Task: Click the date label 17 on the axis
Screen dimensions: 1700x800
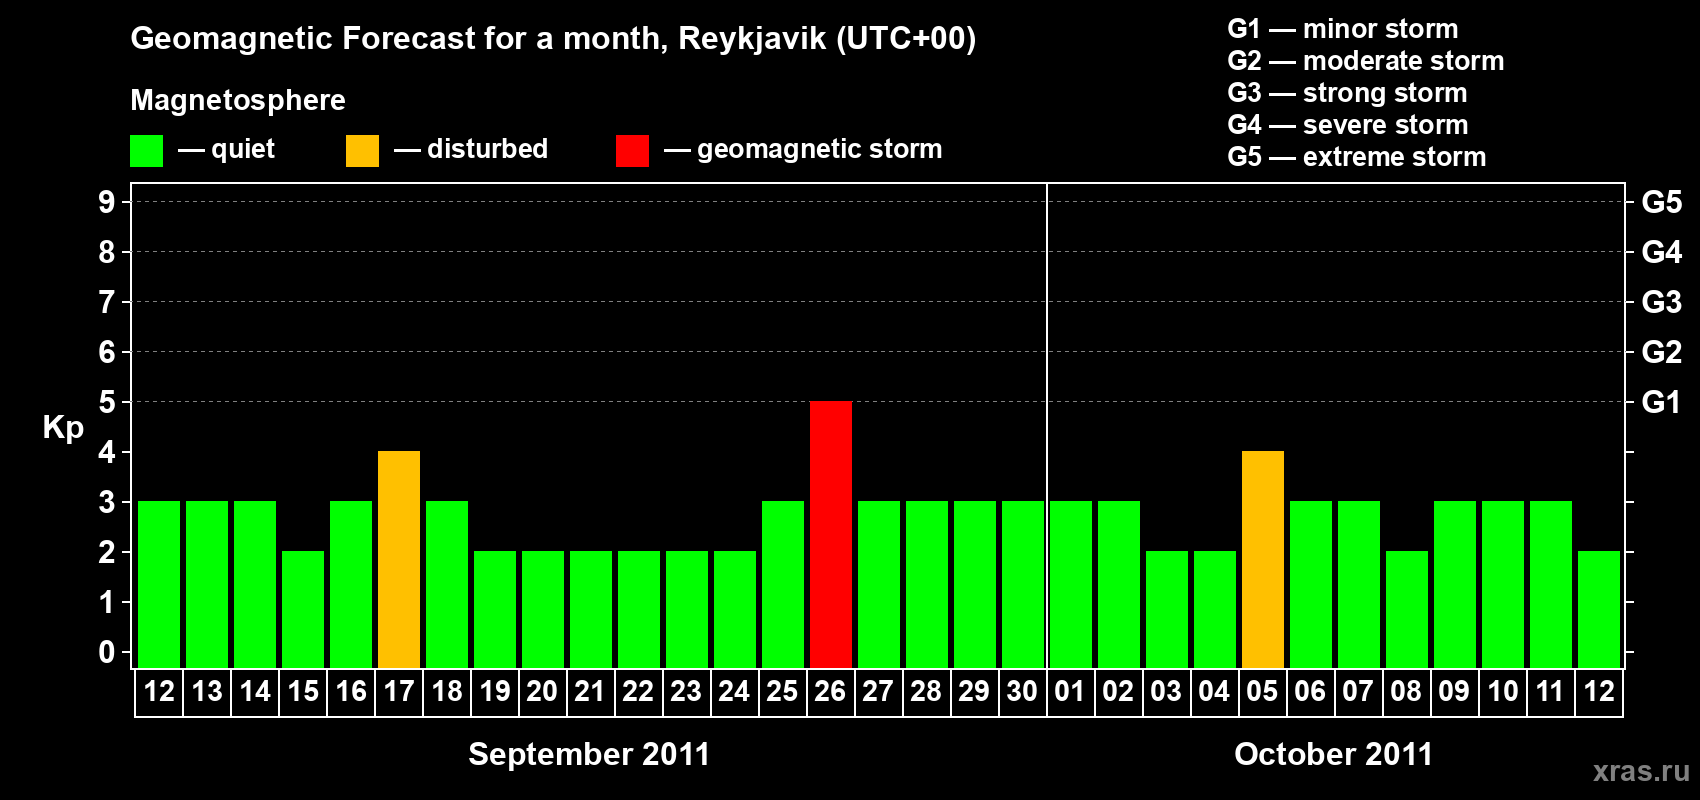Action: pos(399,691)
